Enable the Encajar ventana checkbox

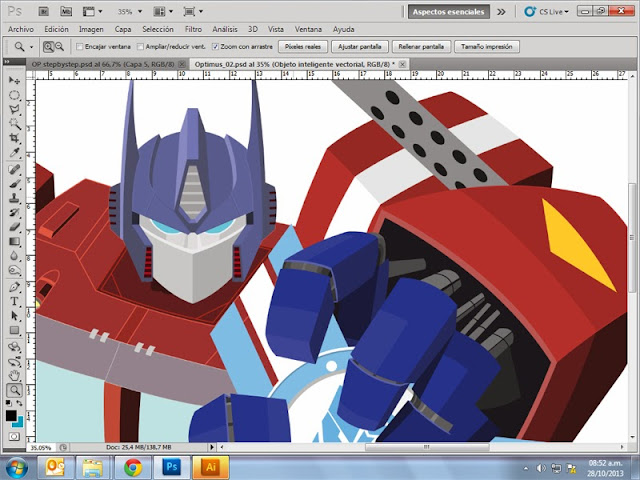pos(79,47)
